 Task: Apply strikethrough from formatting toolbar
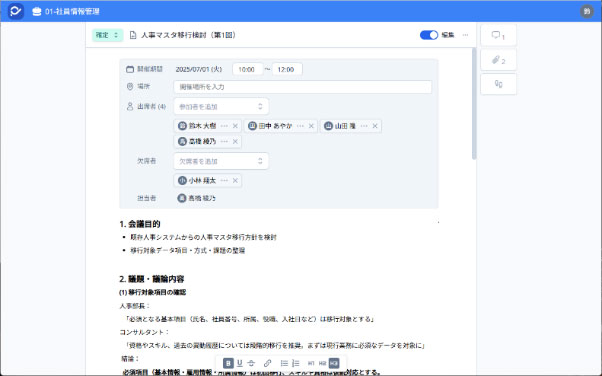[251, 363]
